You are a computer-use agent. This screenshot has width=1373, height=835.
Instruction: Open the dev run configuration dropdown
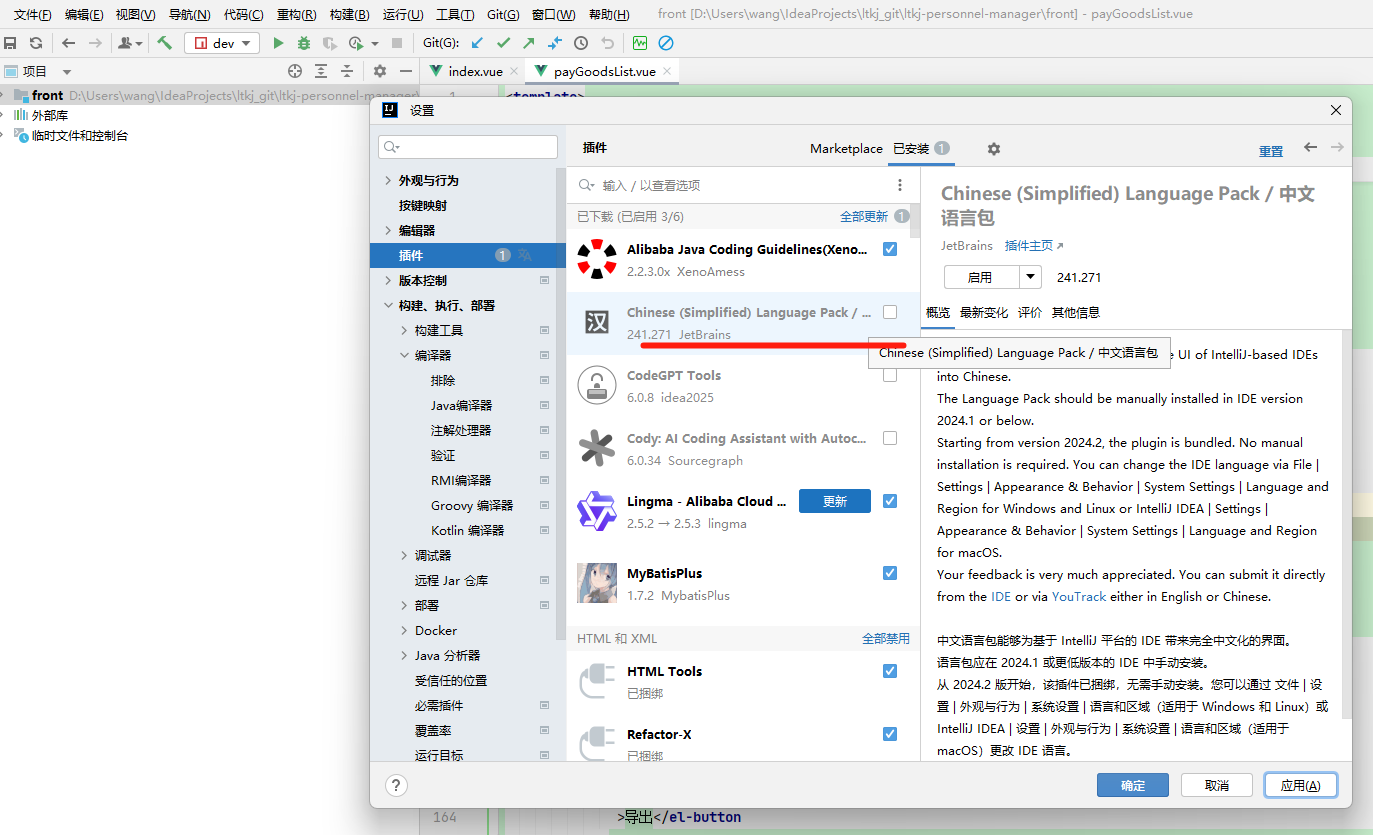pyautogui.click(x=222, y=43)
